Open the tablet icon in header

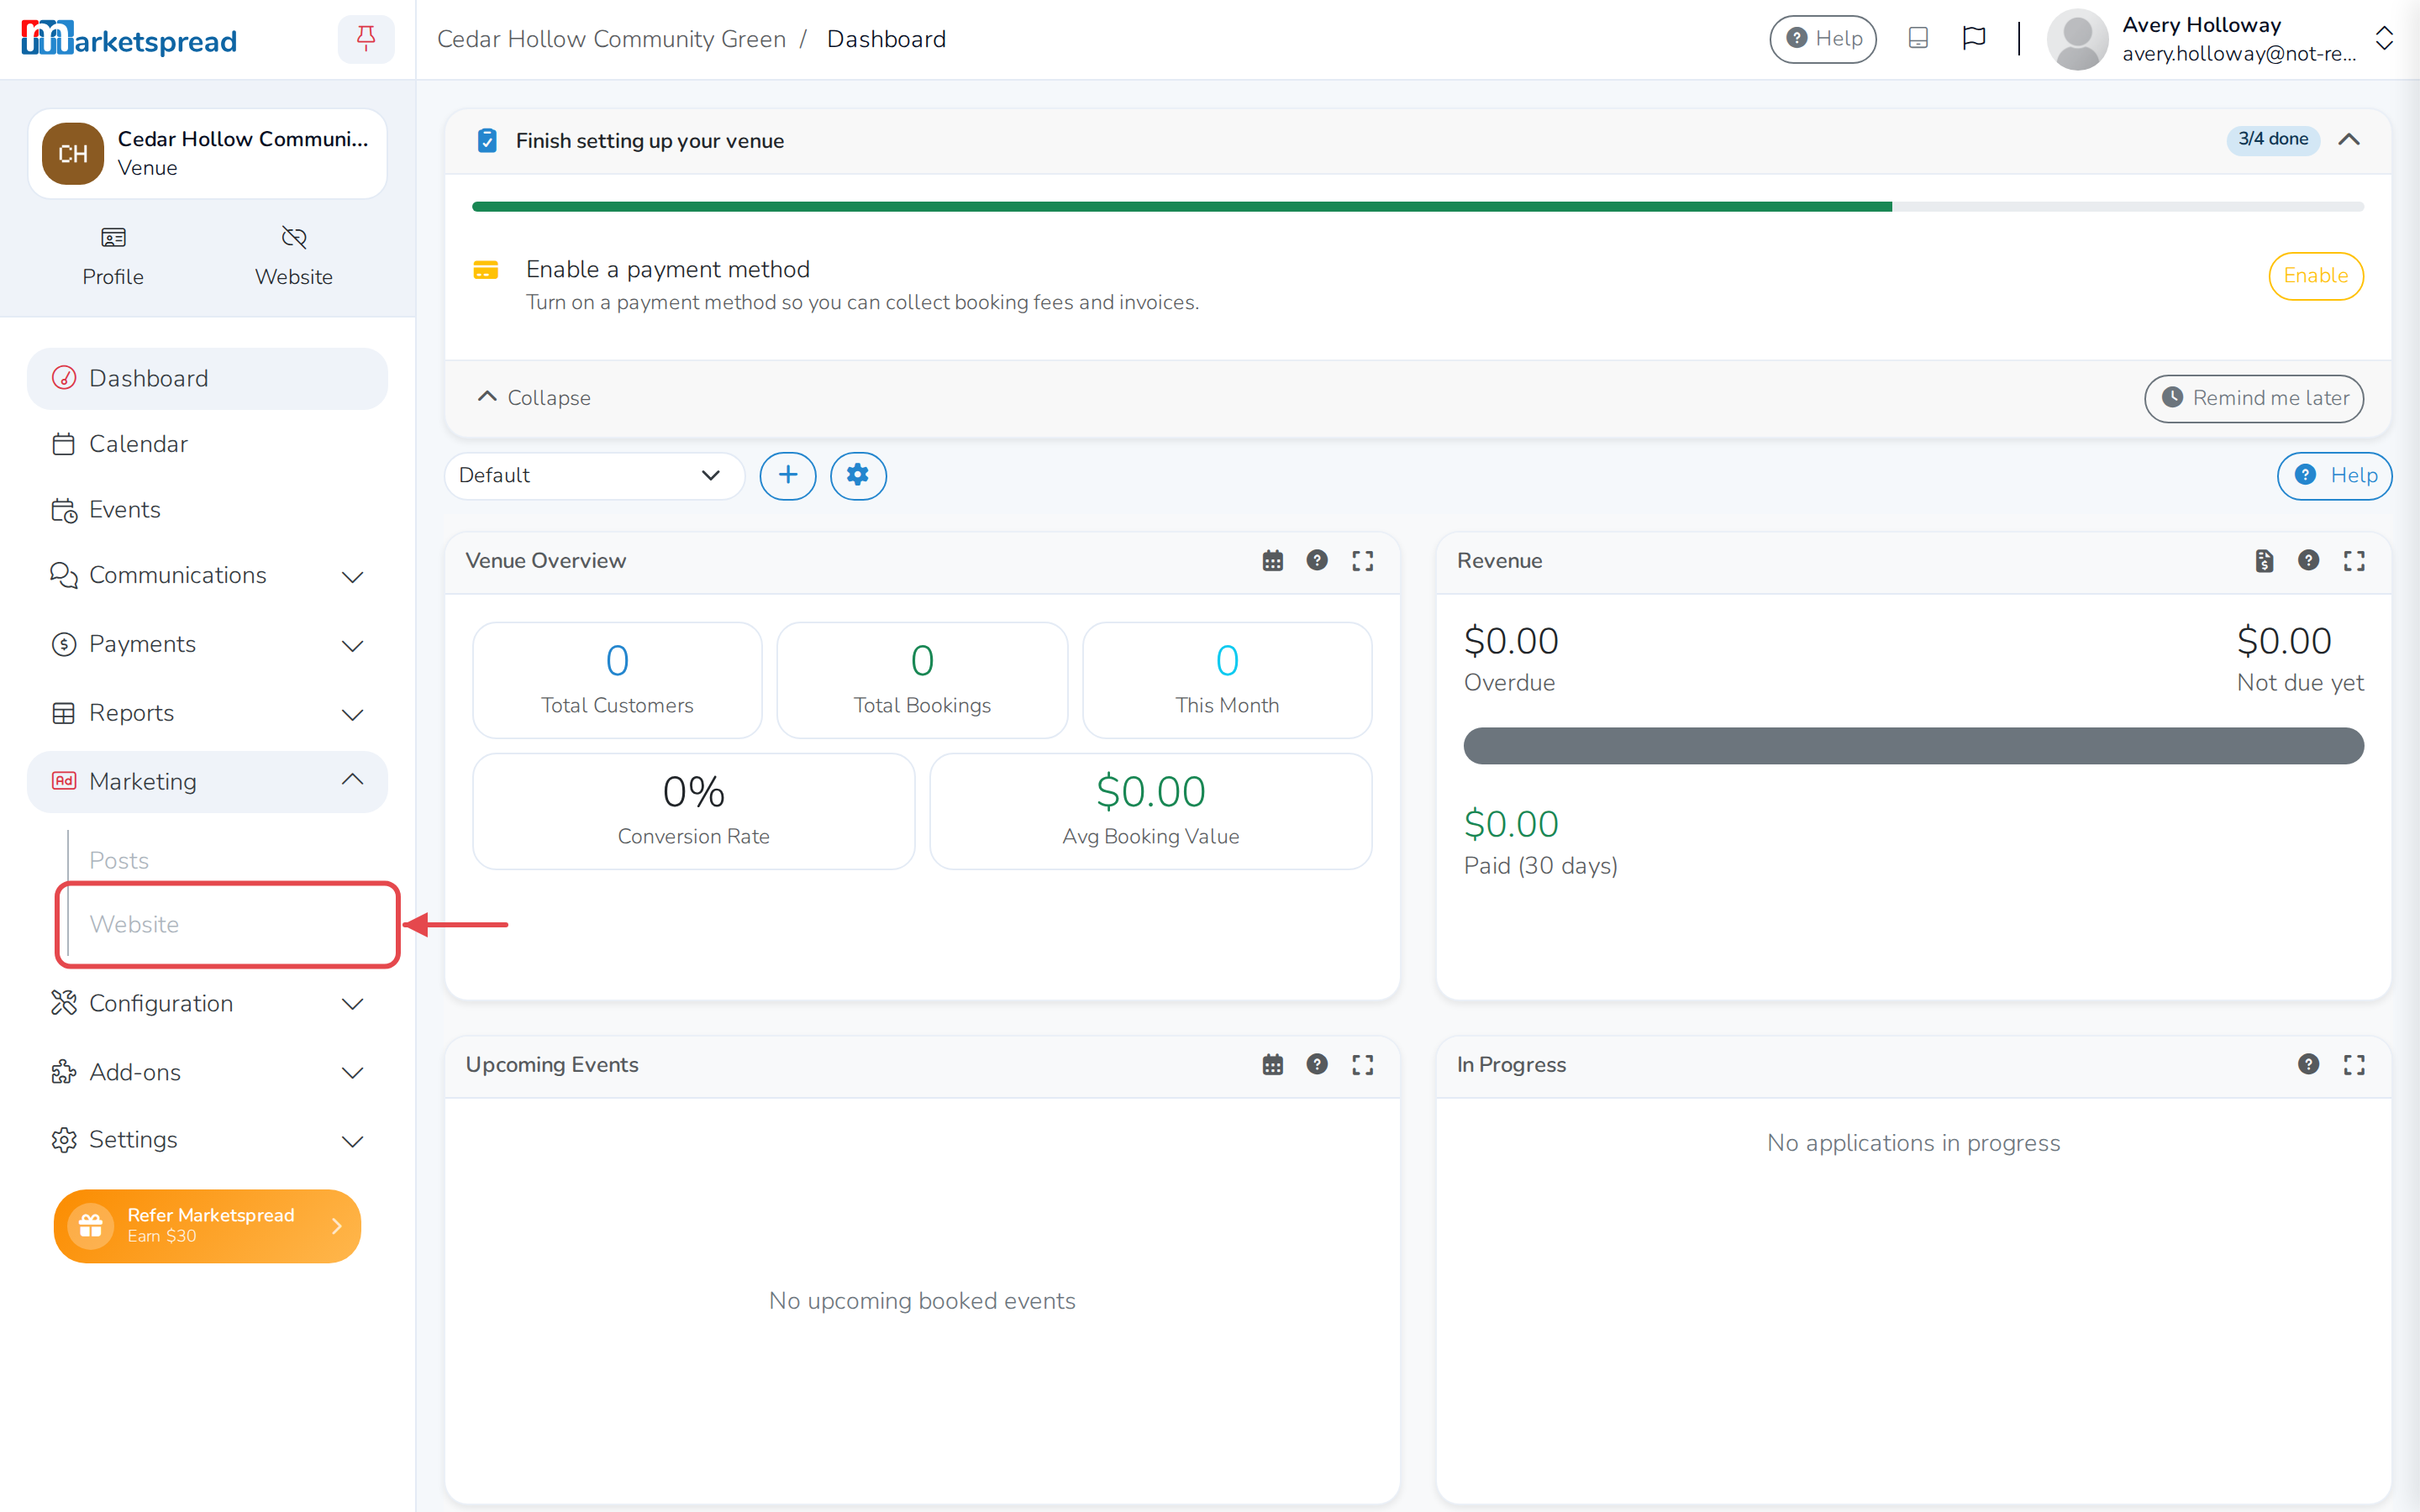pyautogui.click(x=1917, y=39)
